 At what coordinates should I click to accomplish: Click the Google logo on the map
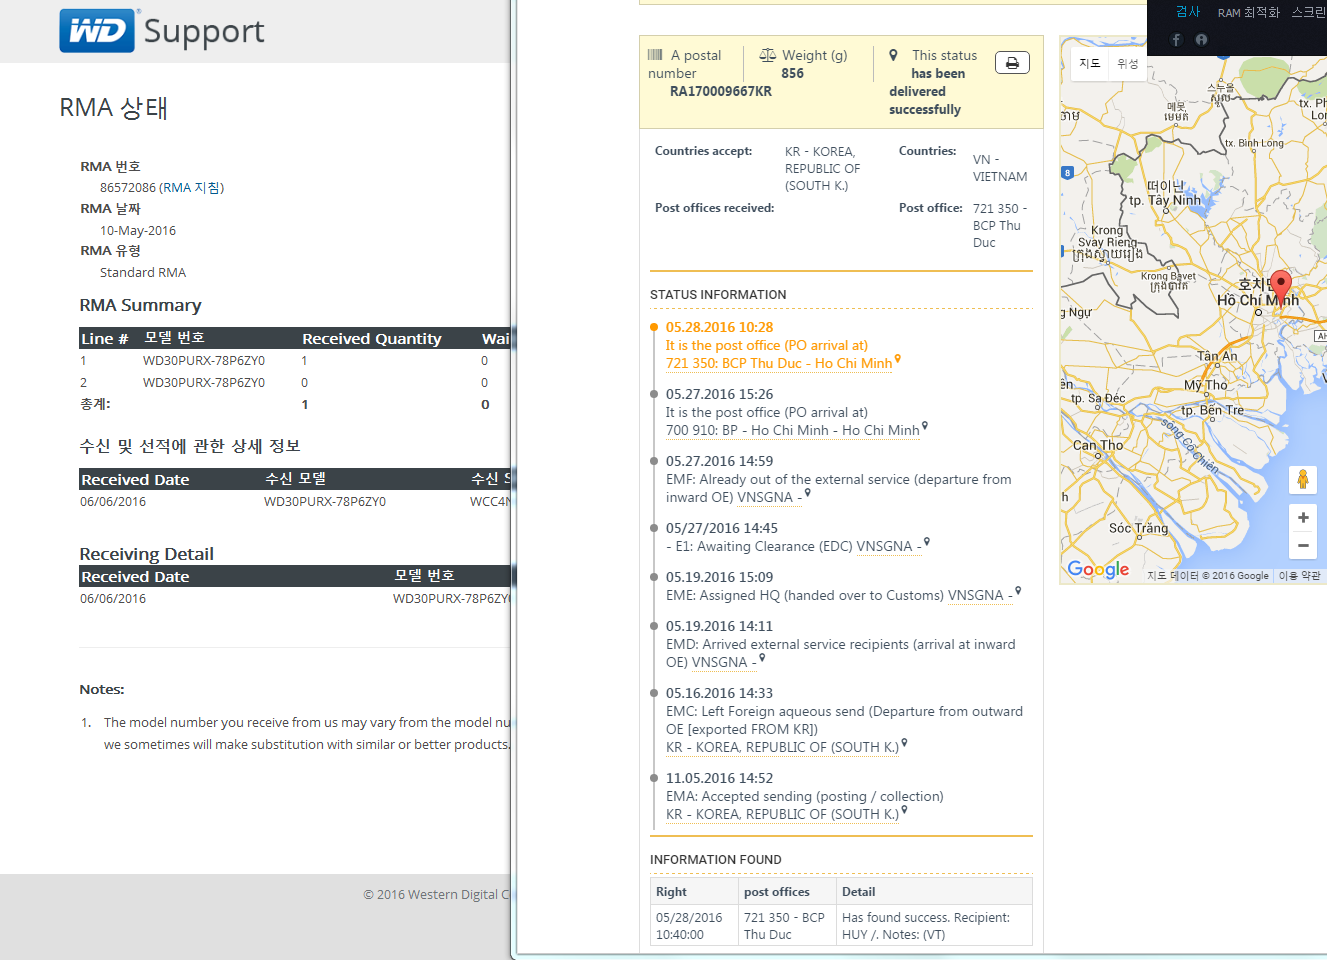tap(1098, 569)
